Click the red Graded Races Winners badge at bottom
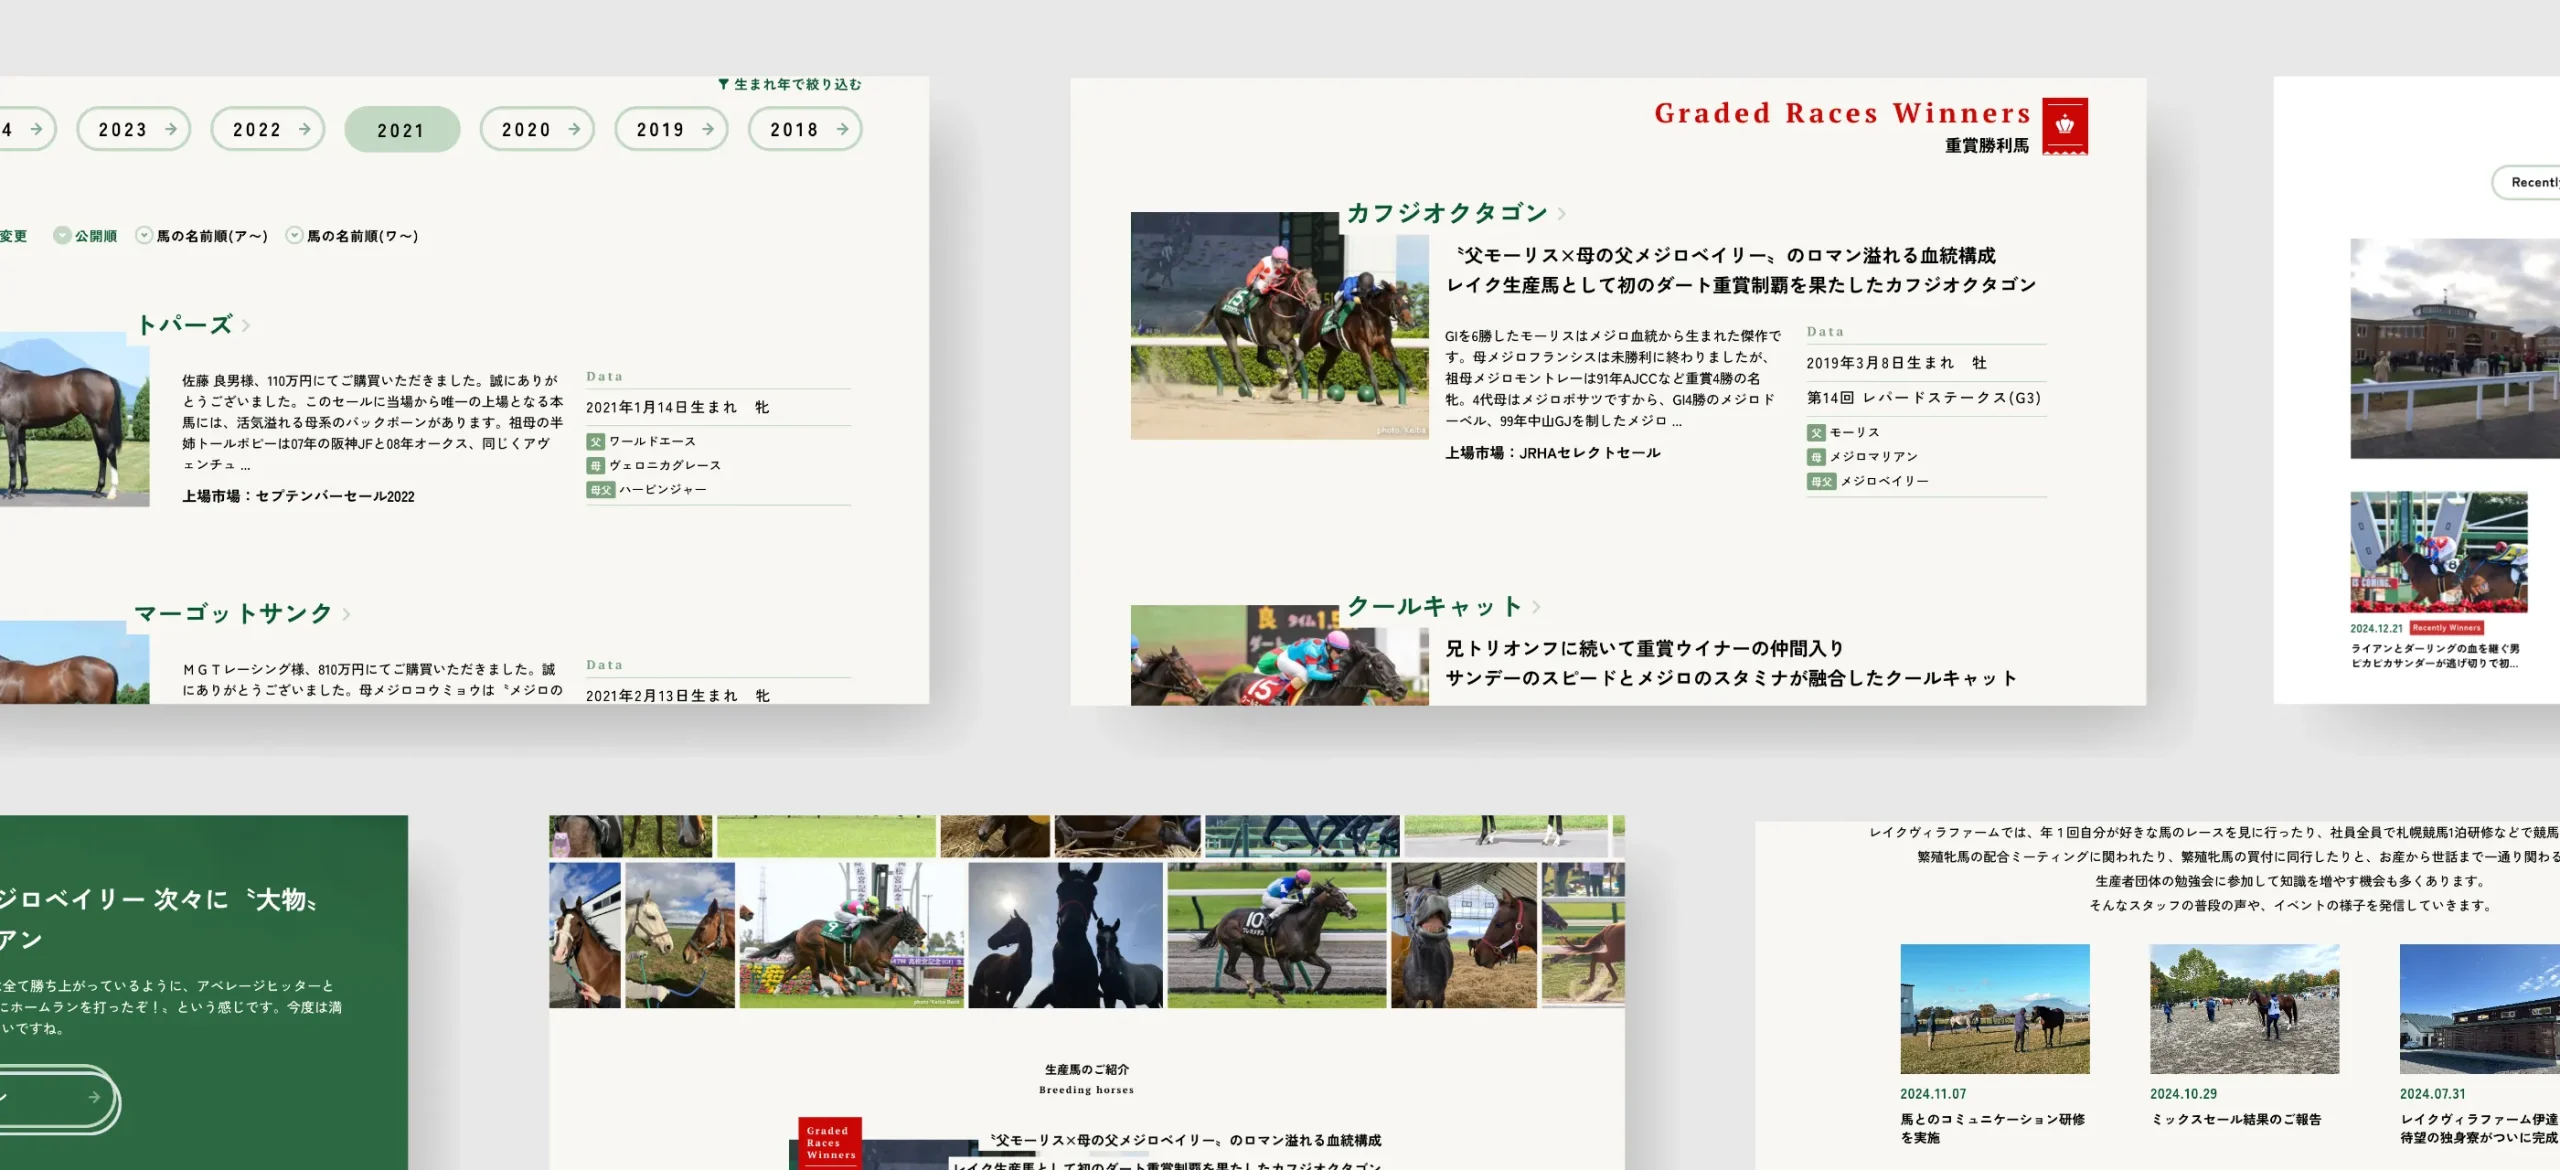Viewport: 2560px width, 1170px height. [830, 1142]
